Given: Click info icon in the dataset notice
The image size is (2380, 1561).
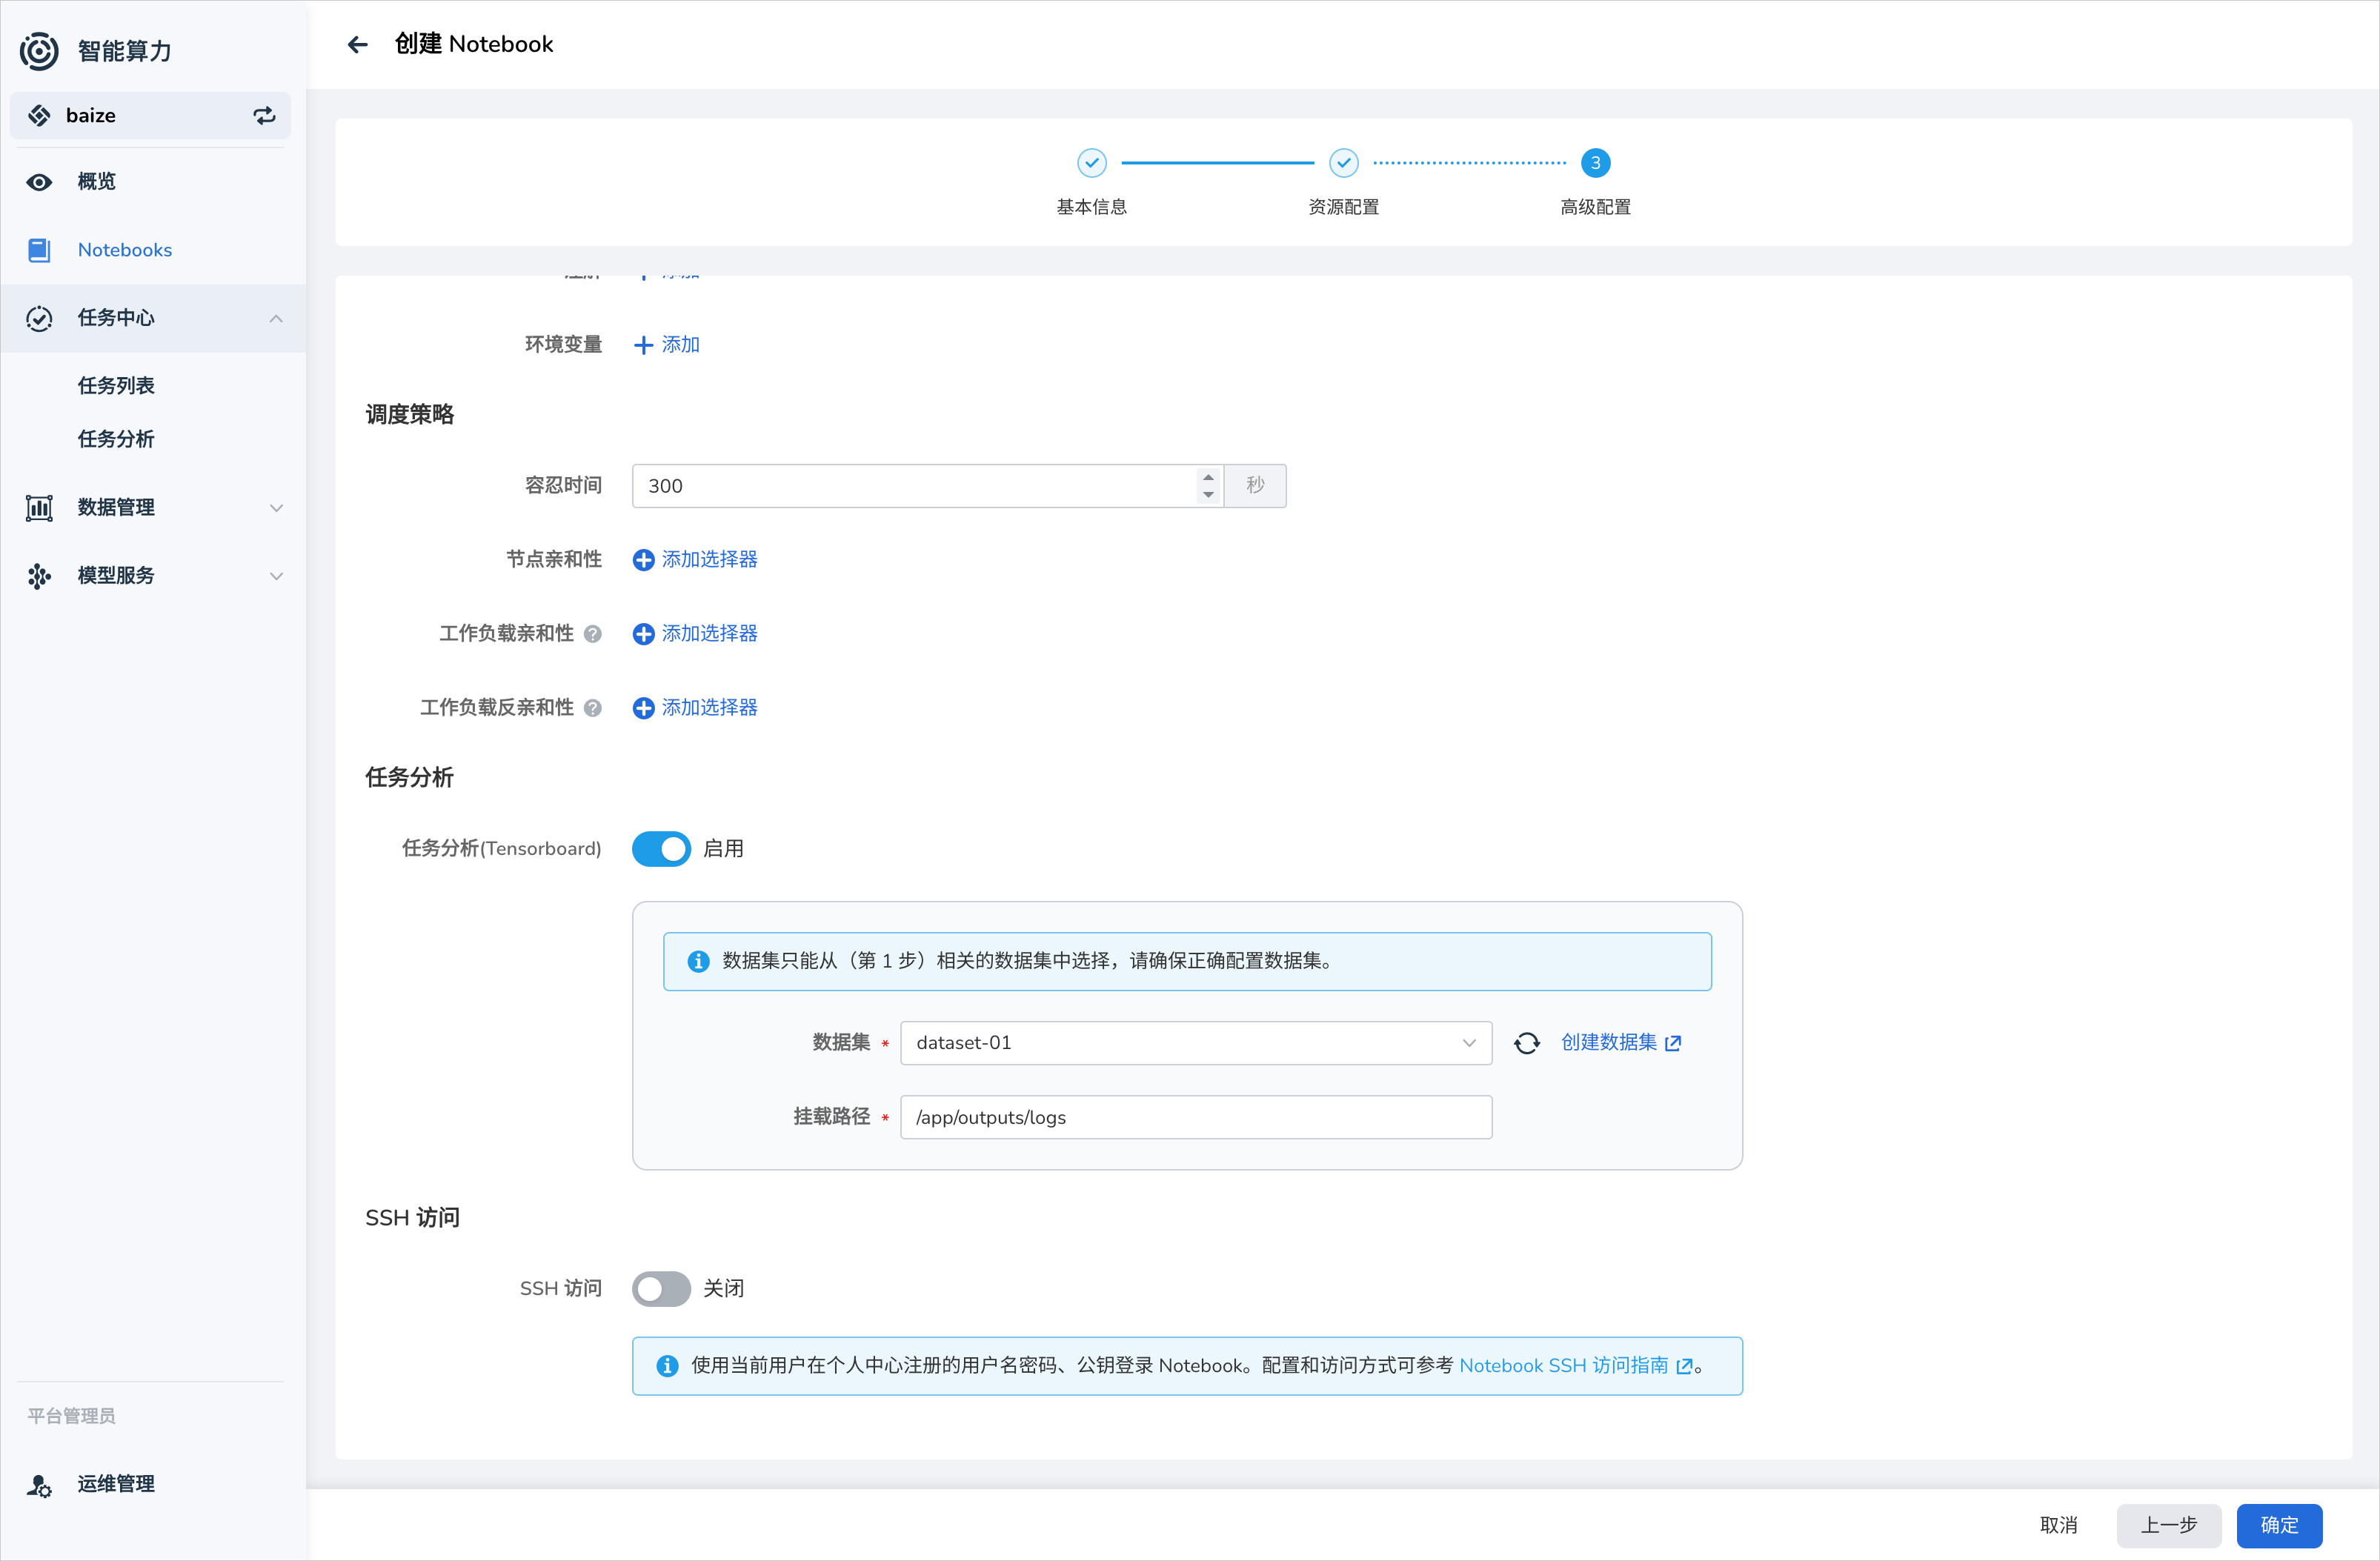Looking at the screenshot, I should 698,961.
